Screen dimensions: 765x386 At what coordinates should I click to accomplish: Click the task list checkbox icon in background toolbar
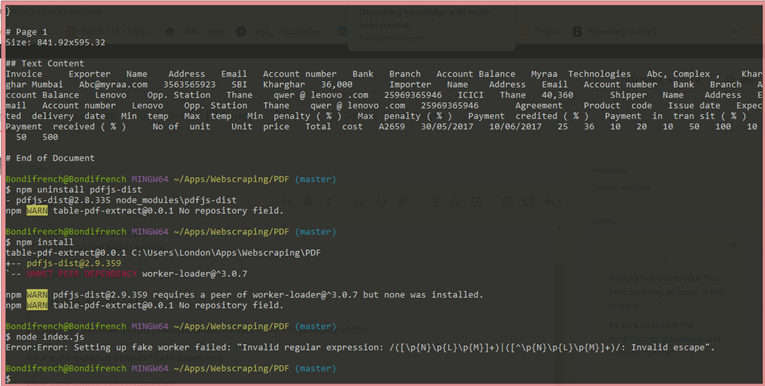476,202
